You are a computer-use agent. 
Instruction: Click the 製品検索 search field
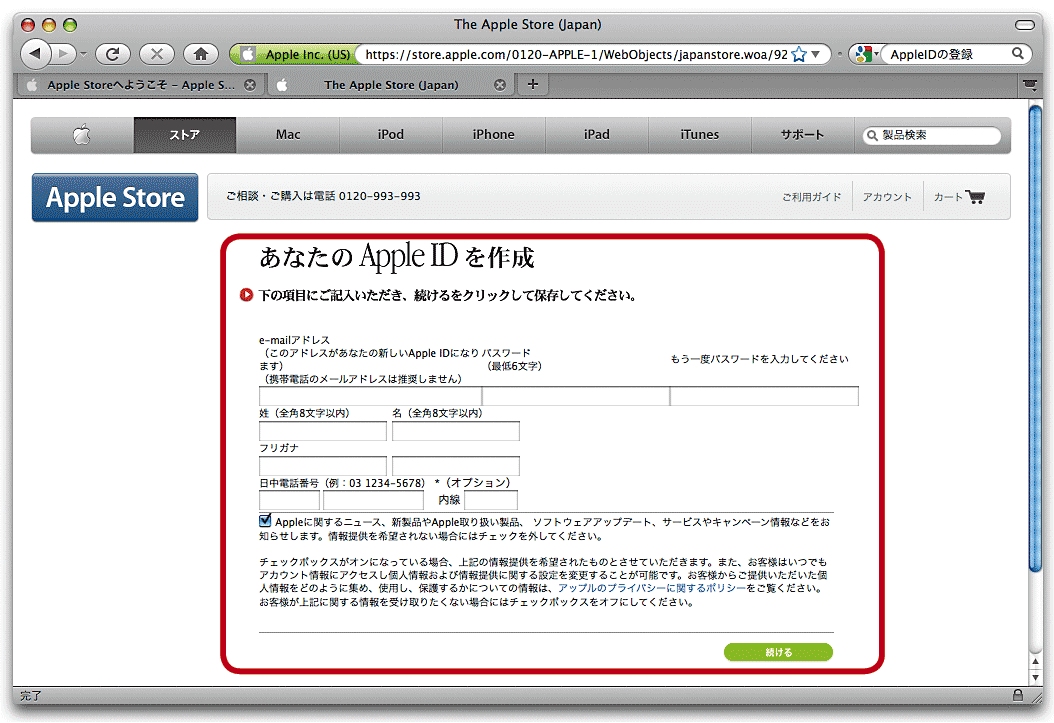[932, 135]
